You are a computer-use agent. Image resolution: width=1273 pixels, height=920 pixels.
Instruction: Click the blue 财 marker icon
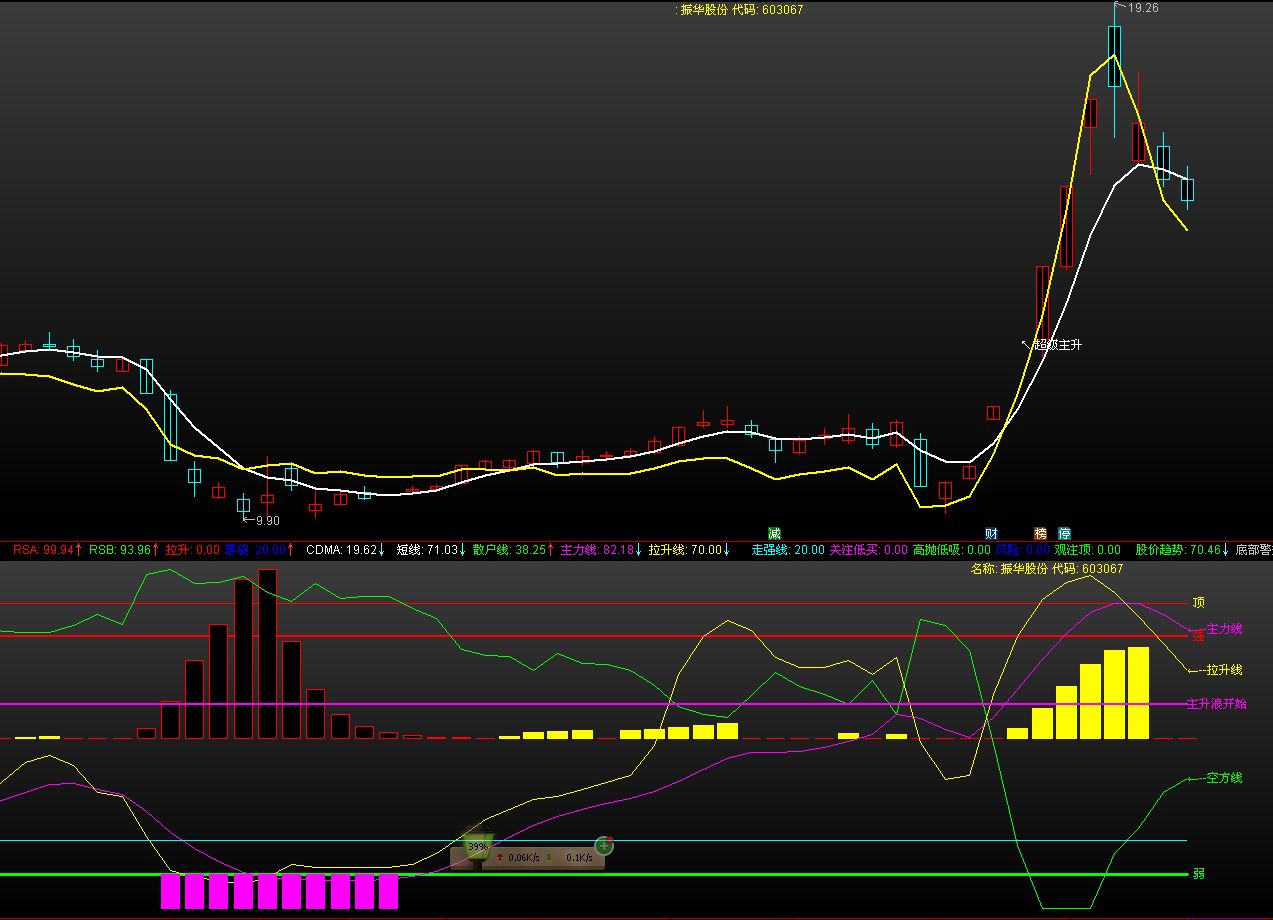[991, 533]
